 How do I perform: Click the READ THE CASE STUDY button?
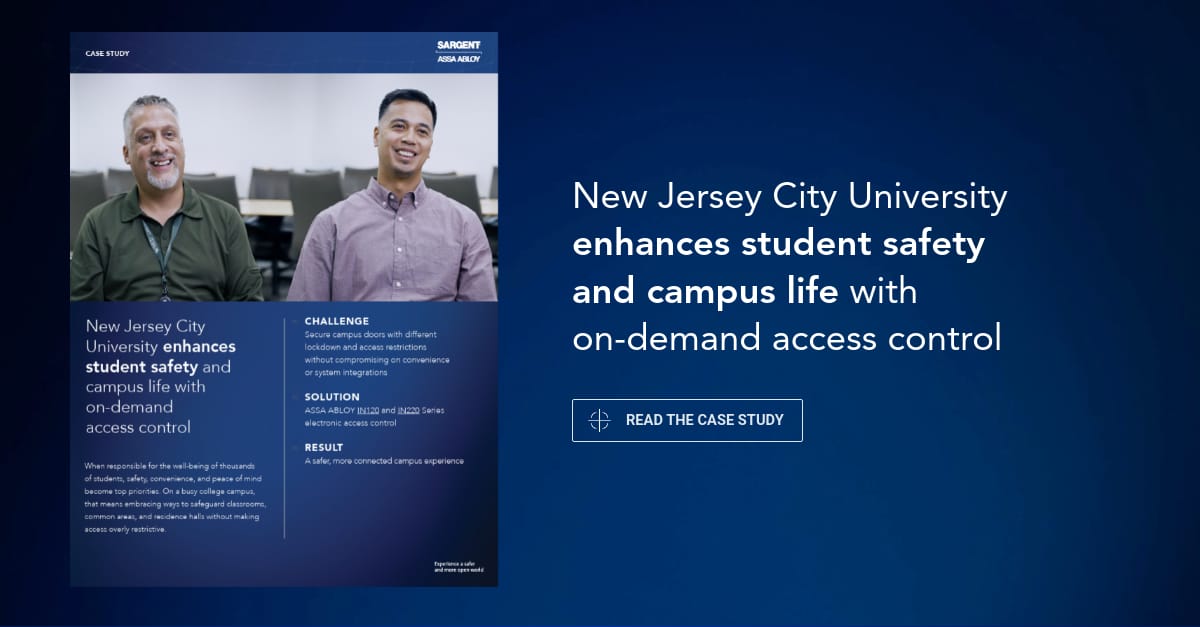tap(687, 420)
